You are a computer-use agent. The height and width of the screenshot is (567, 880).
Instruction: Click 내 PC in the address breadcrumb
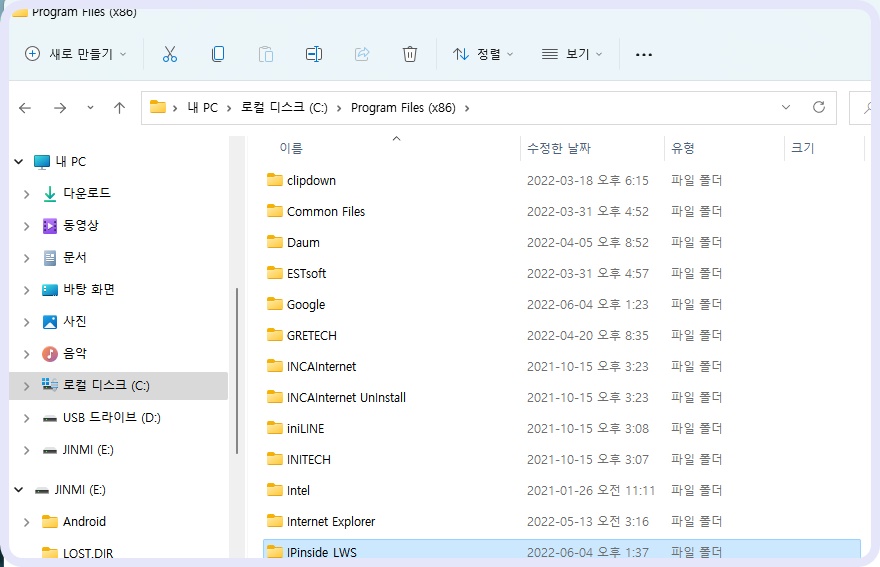[203, 107]
